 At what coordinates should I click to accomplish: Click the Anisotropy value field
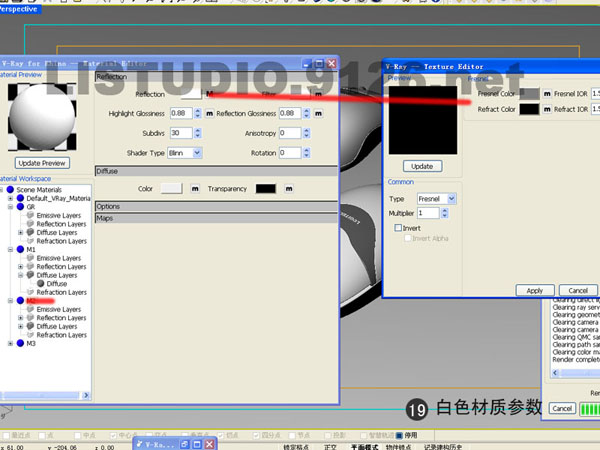(290, 133)
